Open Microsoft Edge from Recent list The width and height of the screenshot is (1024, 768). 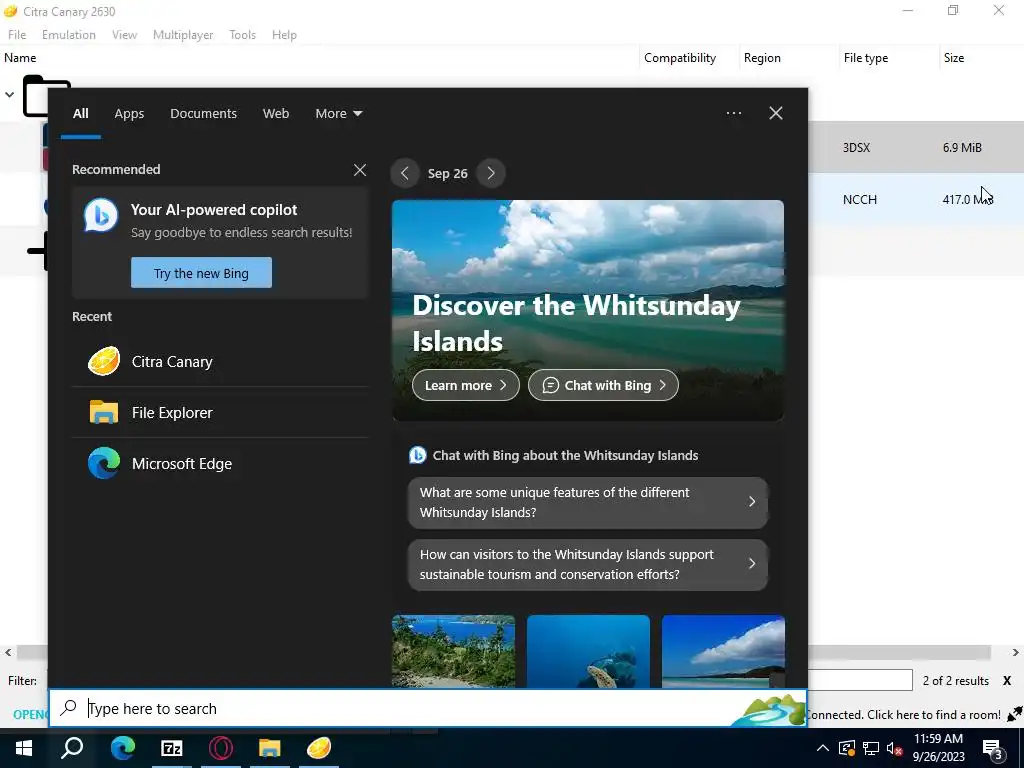click(x=220, y=464)
